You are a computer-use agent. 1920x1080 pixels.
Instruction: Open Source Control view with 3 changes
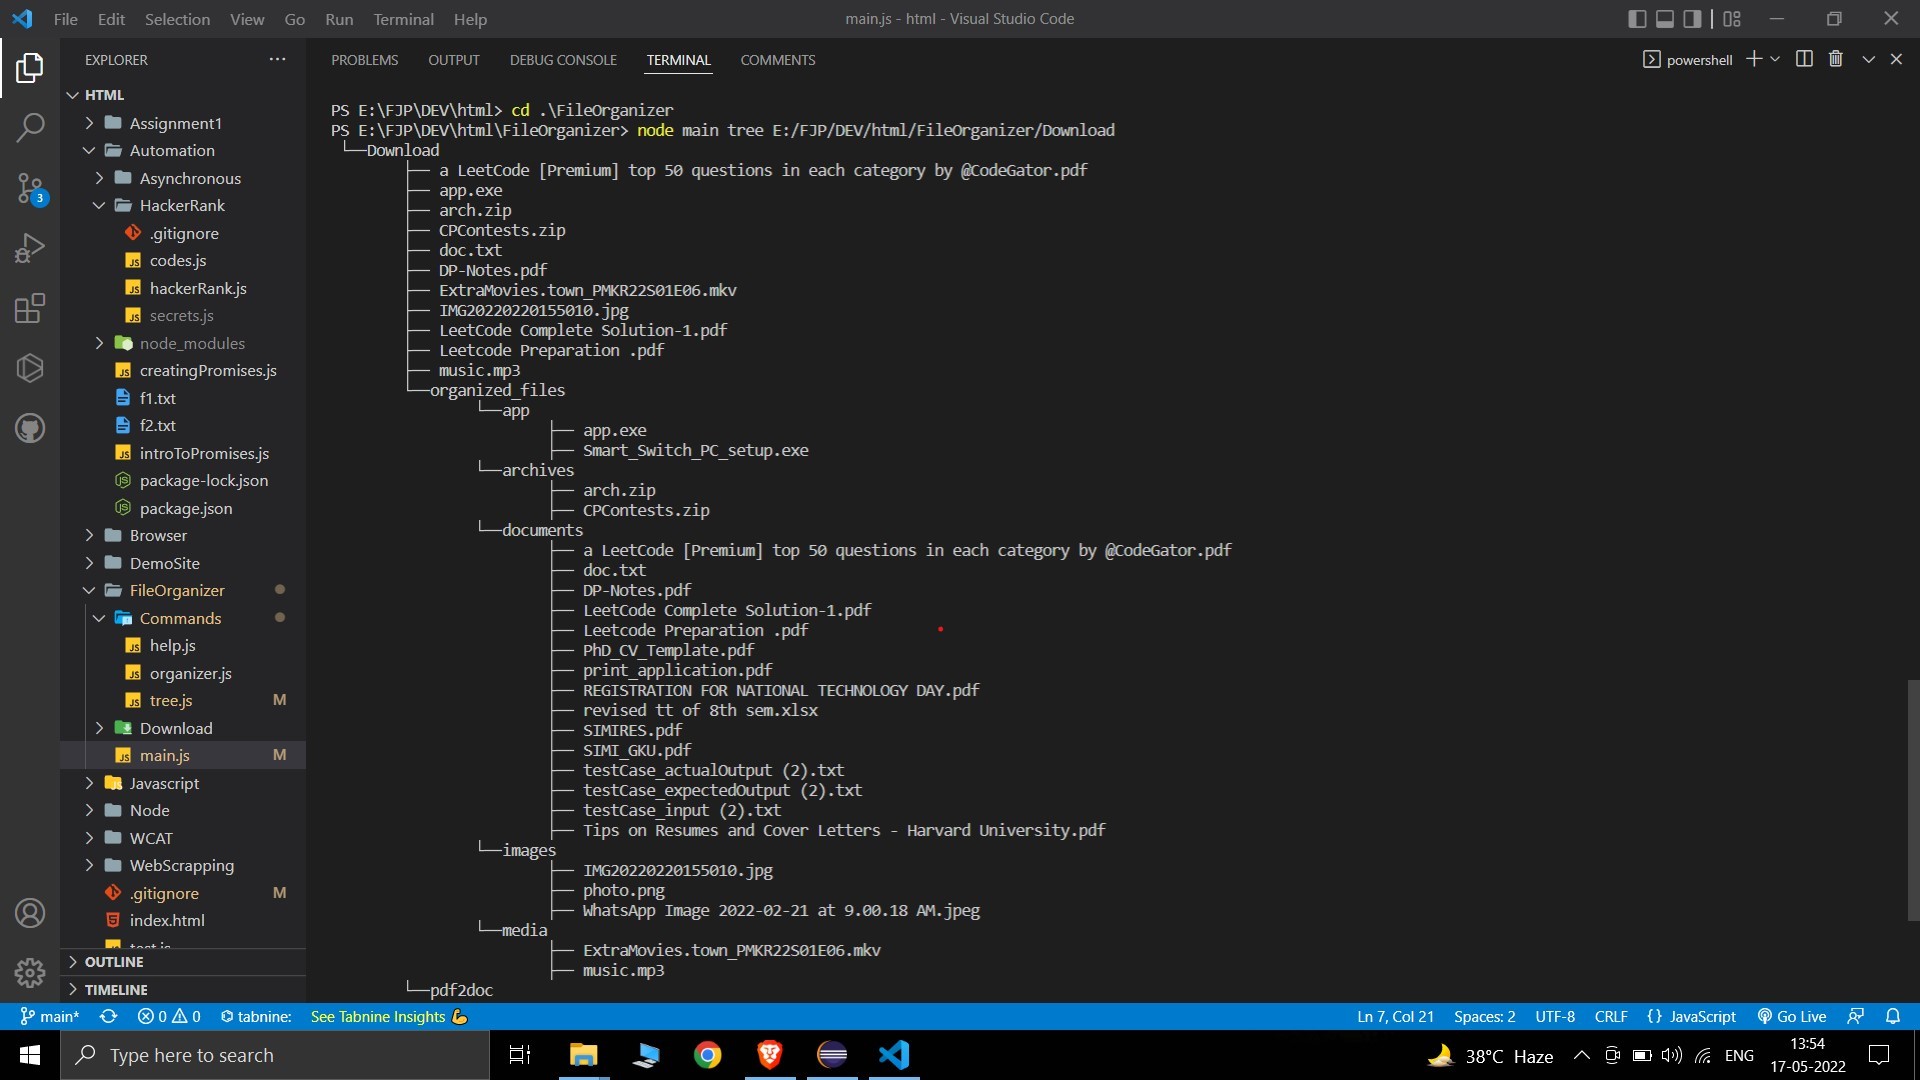coord(30,188)
